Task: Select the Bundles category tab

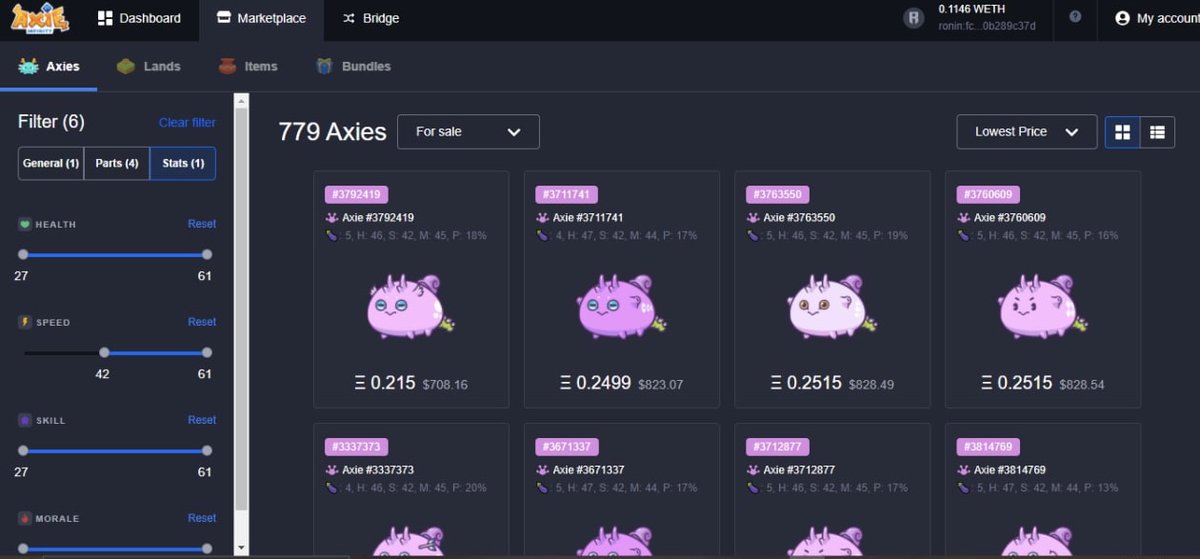Action: pos(353,67)
